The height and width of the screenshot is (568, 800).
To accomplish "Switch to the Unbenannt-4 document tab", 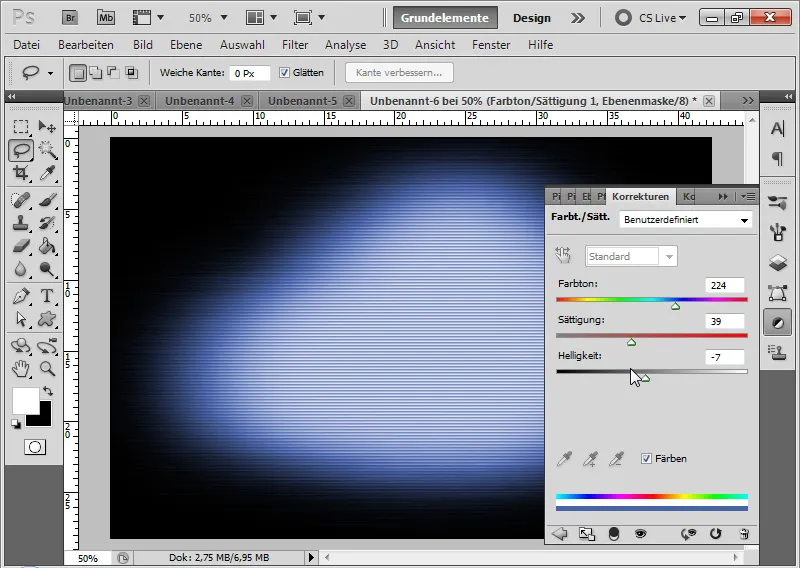I will pyautogui.click(x=199, y=101).
